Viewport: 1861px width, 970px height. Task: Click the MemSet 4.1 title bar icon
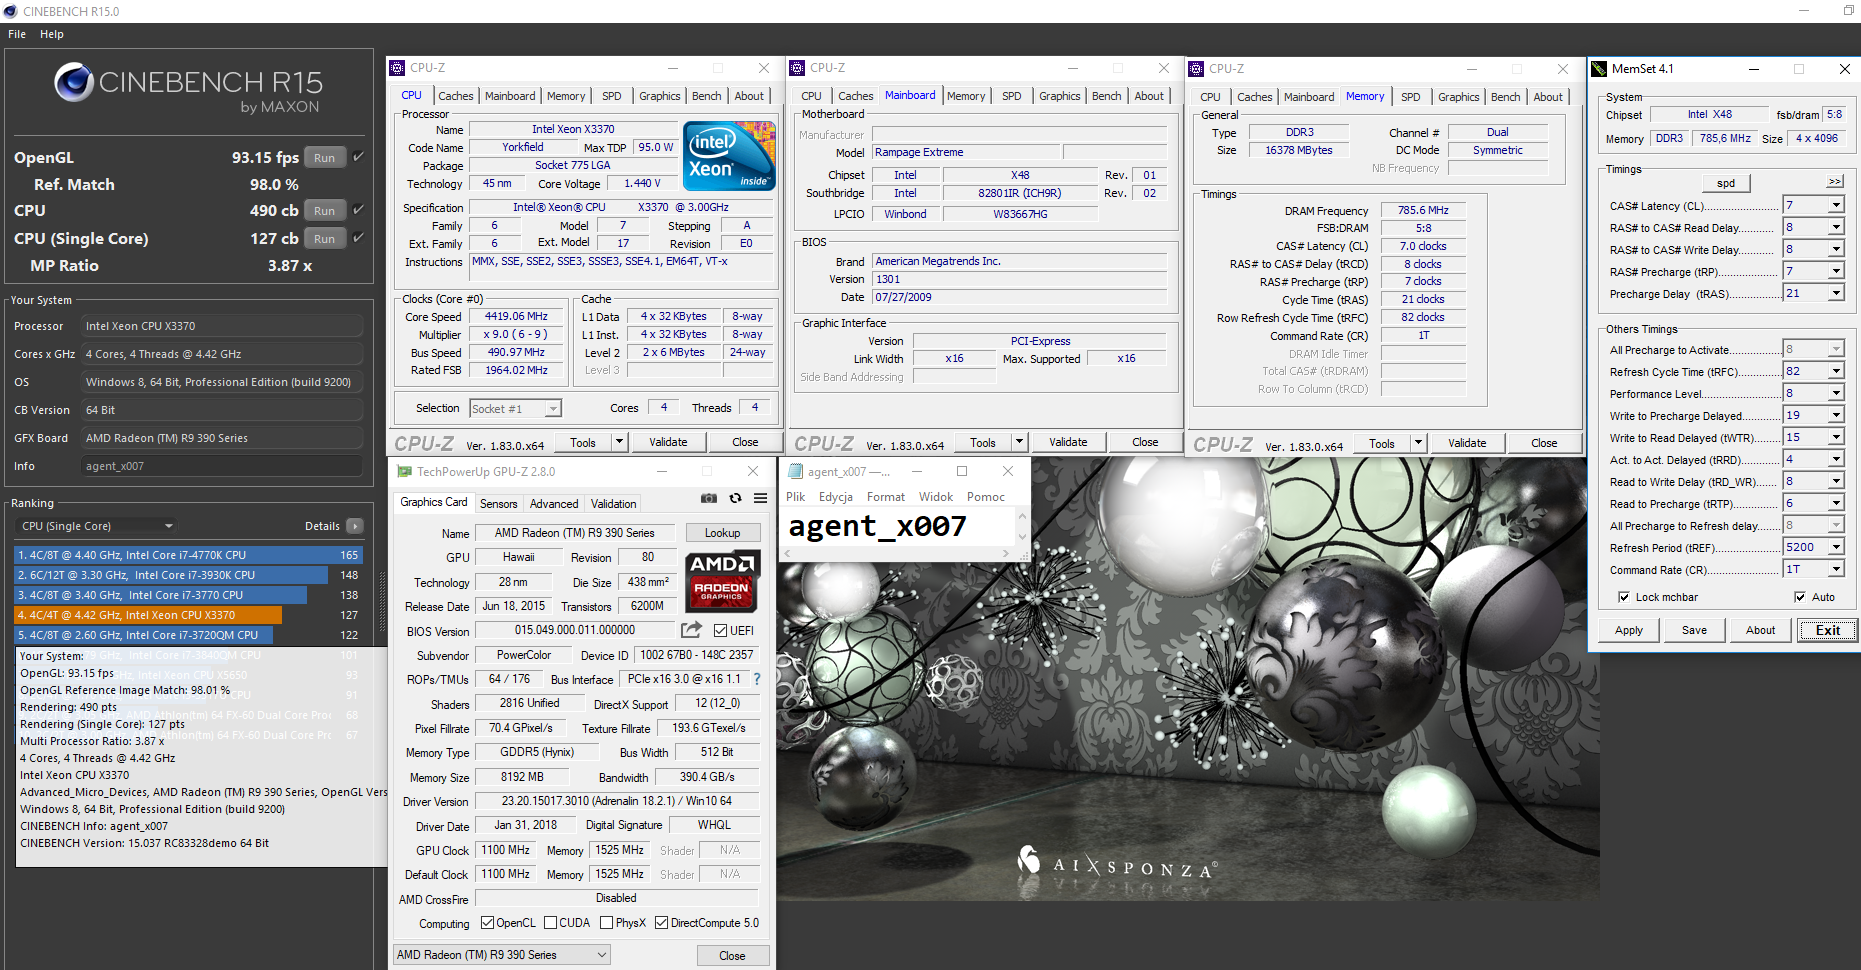tap(1599, 69)
